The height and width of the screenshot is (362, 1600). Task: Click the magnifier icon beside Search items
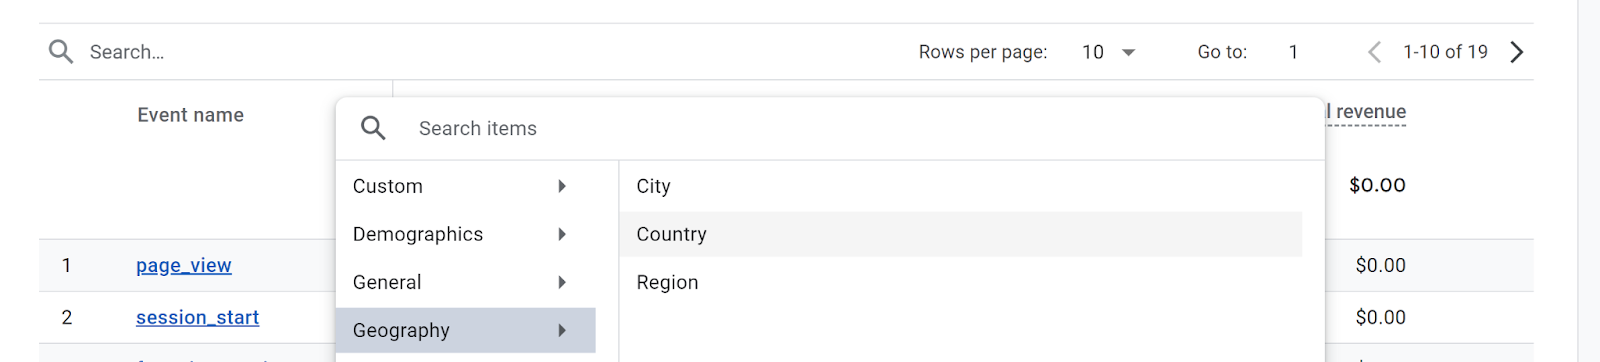coord(373,128)
